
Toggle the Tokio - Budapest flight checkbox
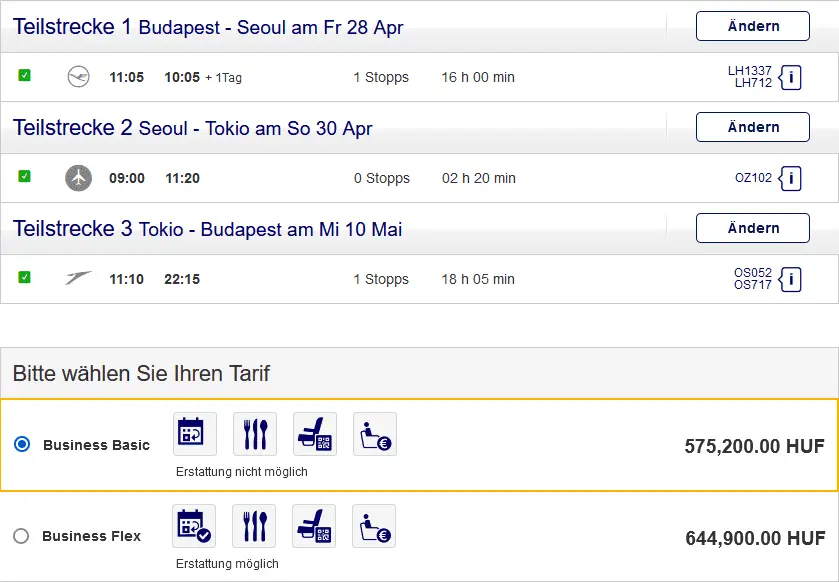click(x=25, y=278)
